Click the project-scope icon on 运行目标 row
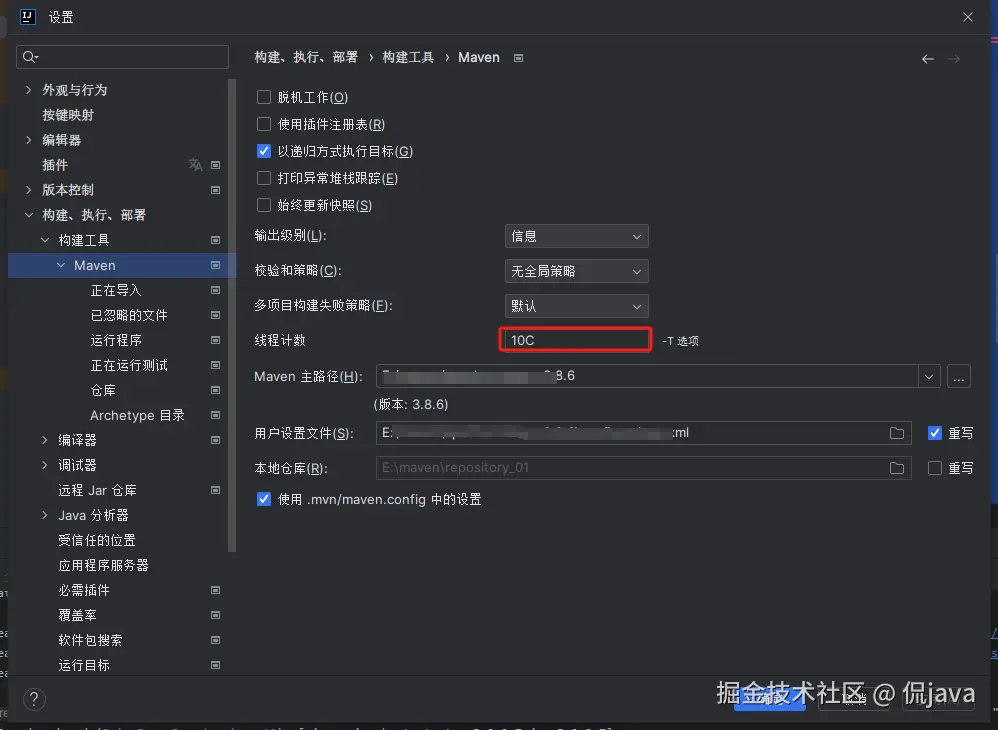The width and height of the screenshot is (998, 730). coord(215,664)
